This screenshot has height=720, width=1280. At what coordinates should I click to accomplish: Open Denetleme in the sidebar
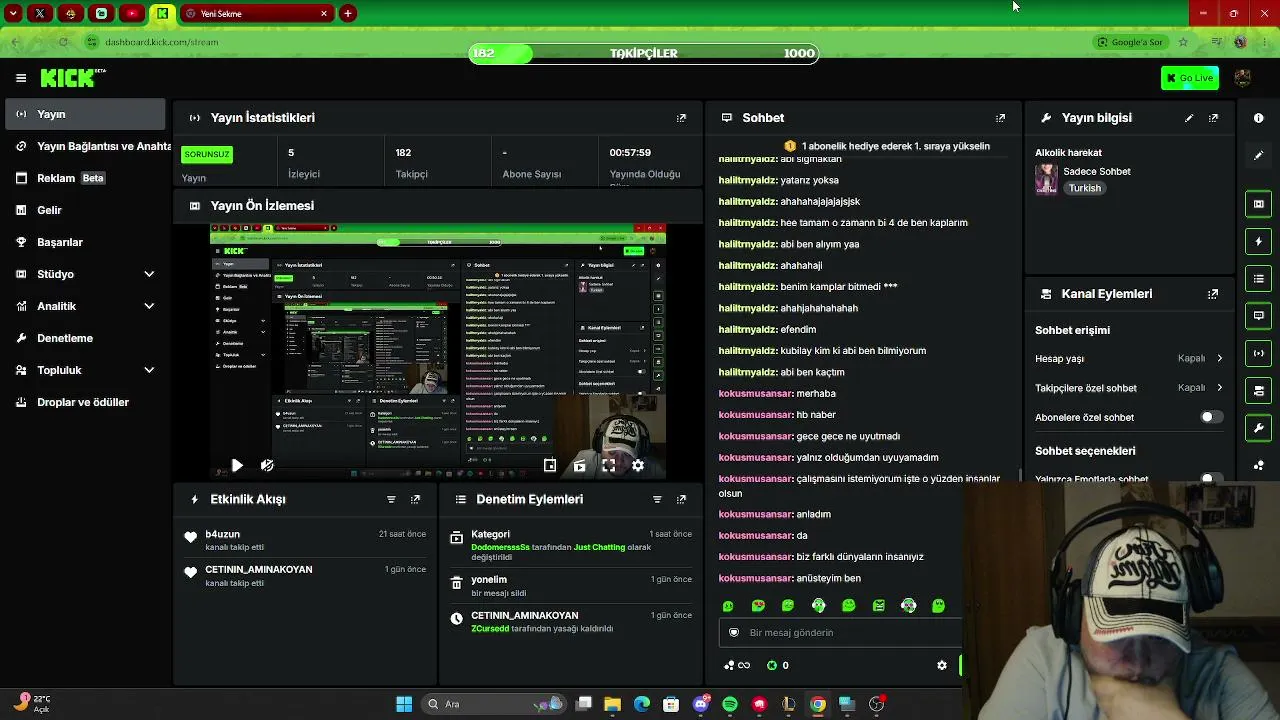[x=85, y=338]
